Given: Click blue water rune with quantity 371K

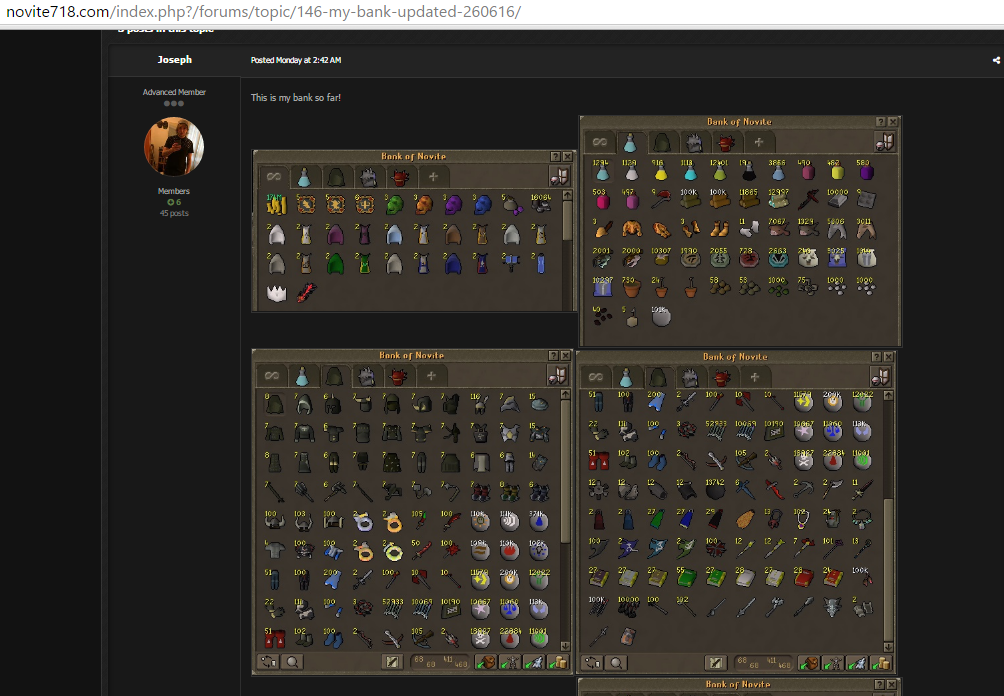Looking at the screenshot, I should [538, 521].
